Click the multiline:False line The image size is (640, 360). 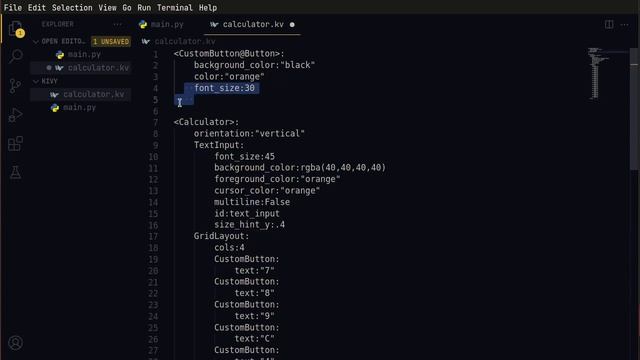pyautogui.click(x=252, y=202)
